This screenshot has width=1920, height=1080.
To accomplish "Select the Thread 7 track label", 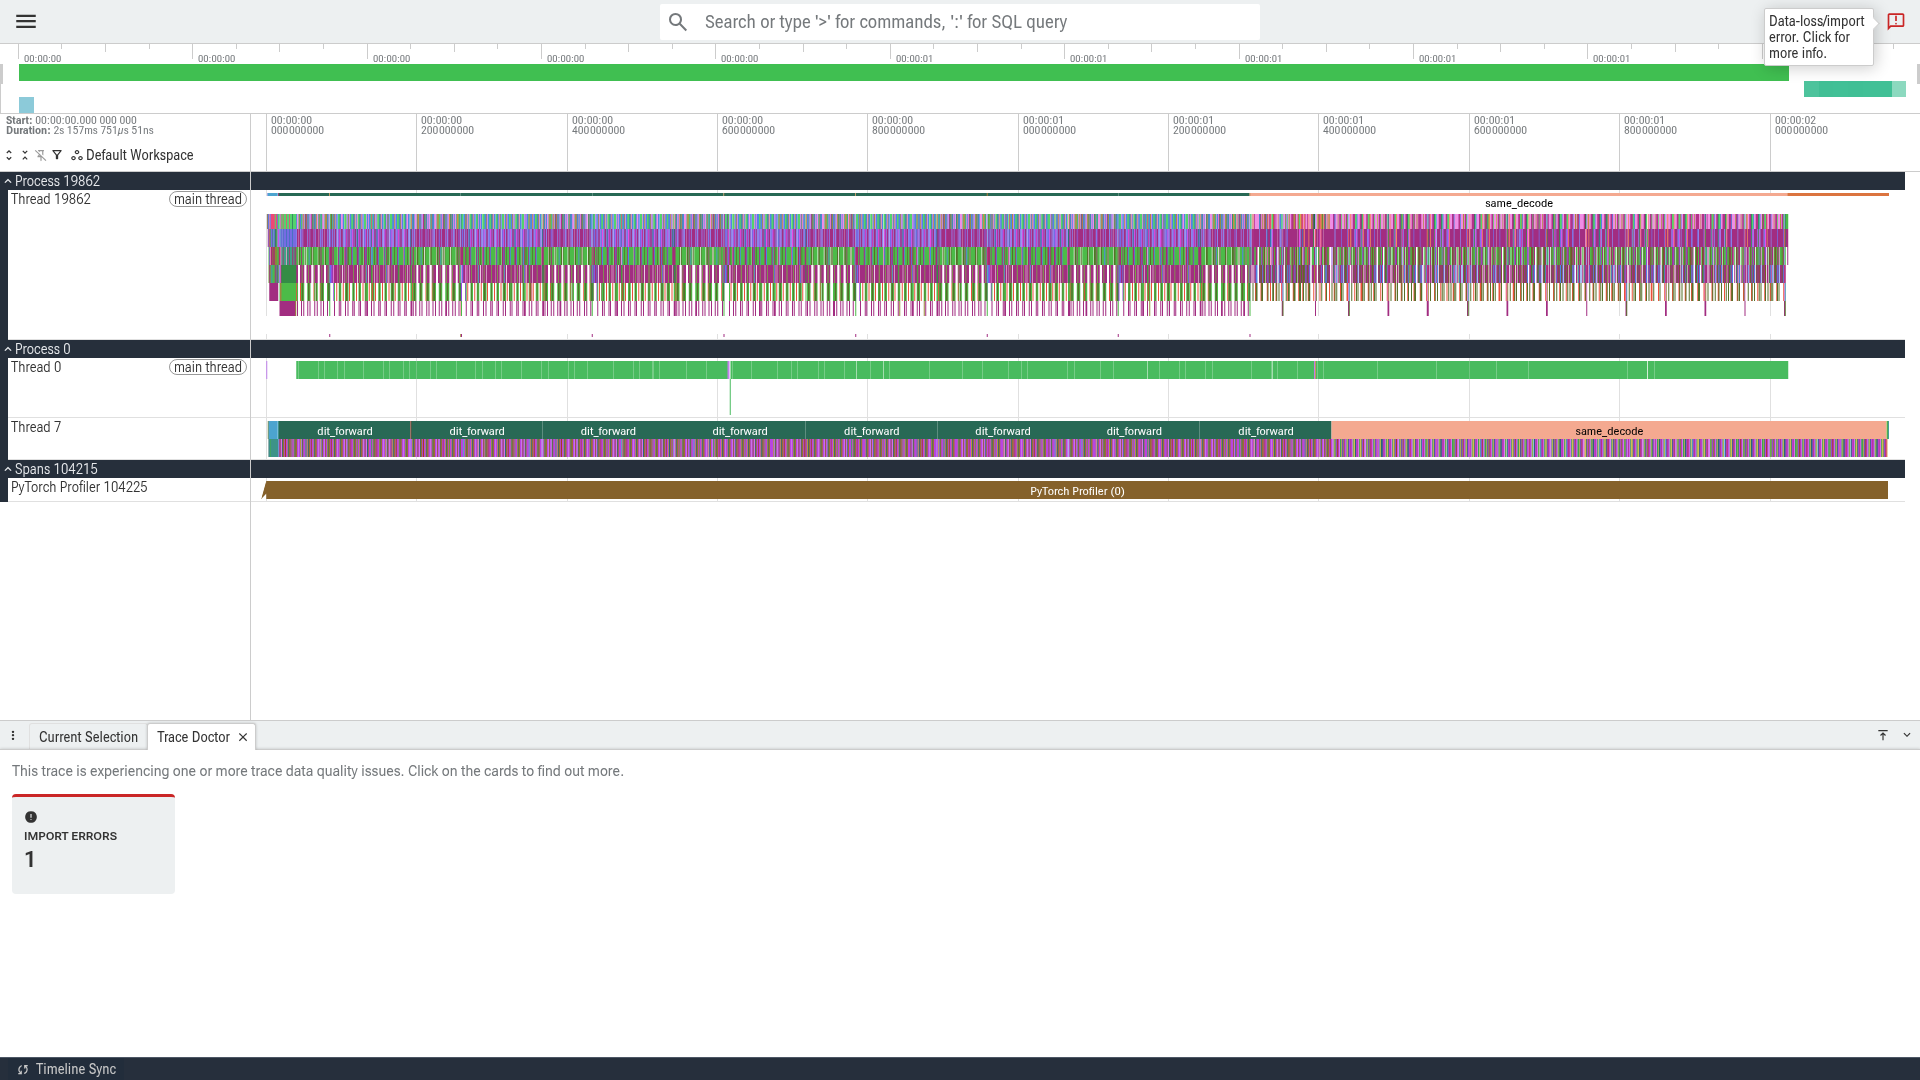I will click(36, 427).
